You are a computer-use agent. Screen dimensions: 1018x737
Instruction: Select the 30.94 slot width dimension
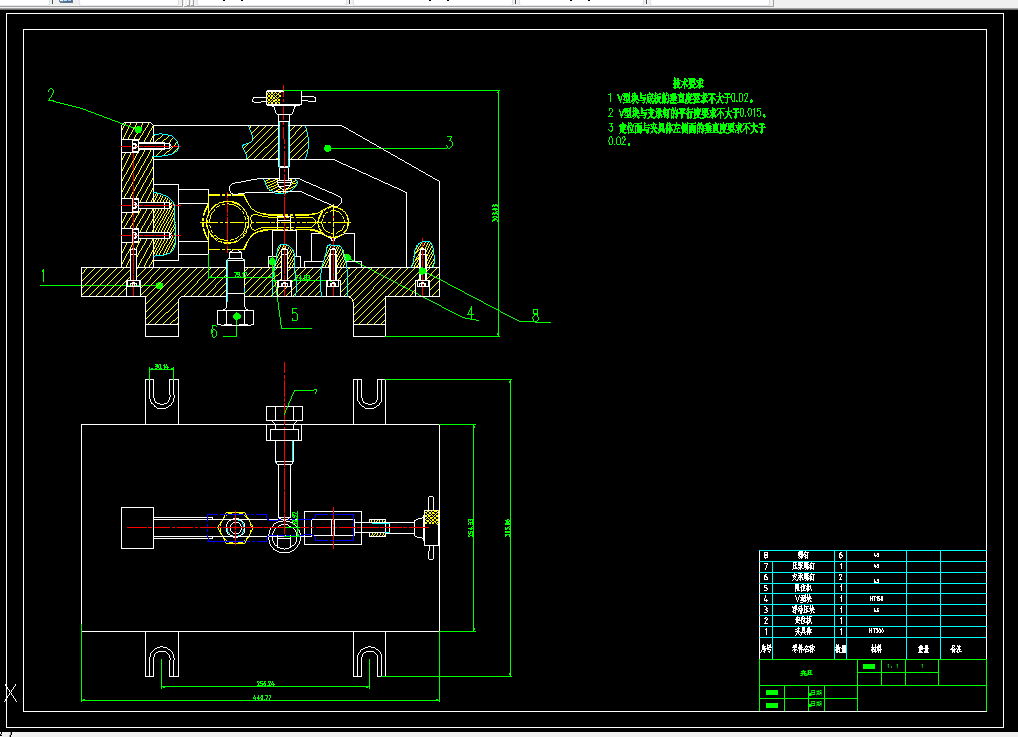coord(162,367)
